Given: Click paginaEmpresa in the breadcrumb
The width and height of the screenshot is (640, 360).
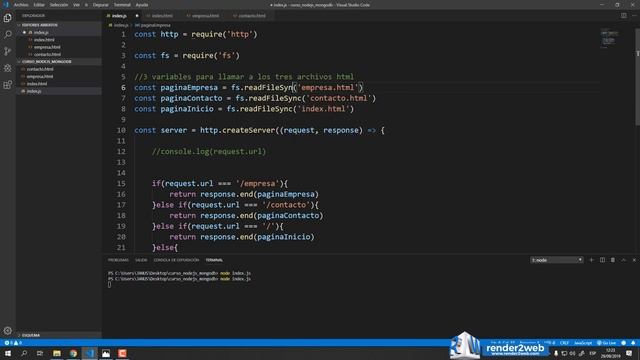Looking at the screenshot, I should (x=153, y=25).
